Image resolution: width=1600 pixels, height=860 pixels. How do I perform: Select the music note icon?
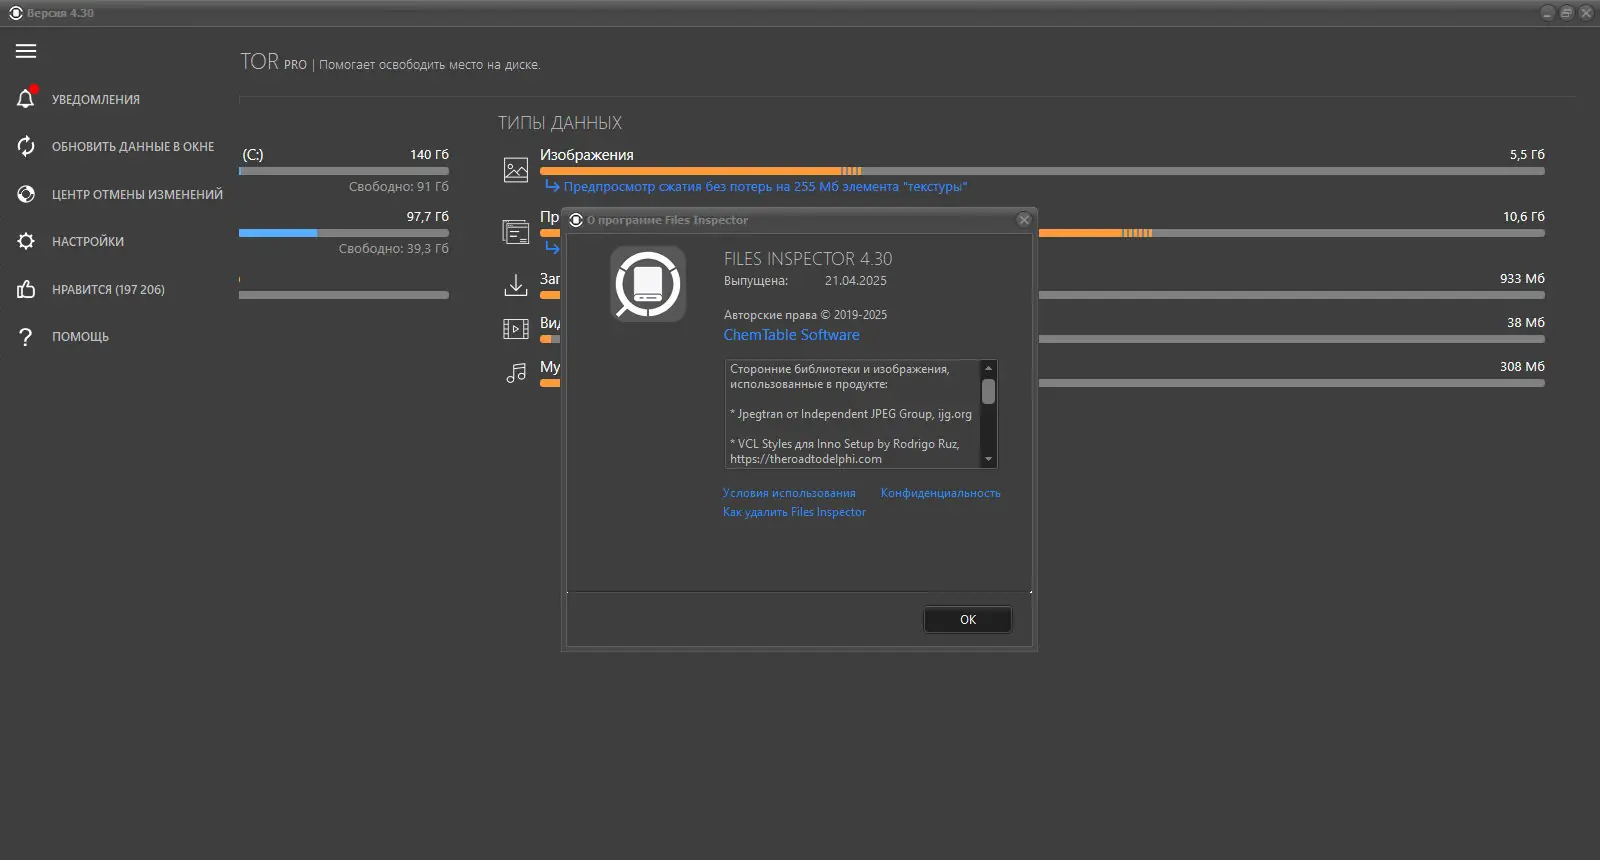pyautogui.click(x=516, y=373)
